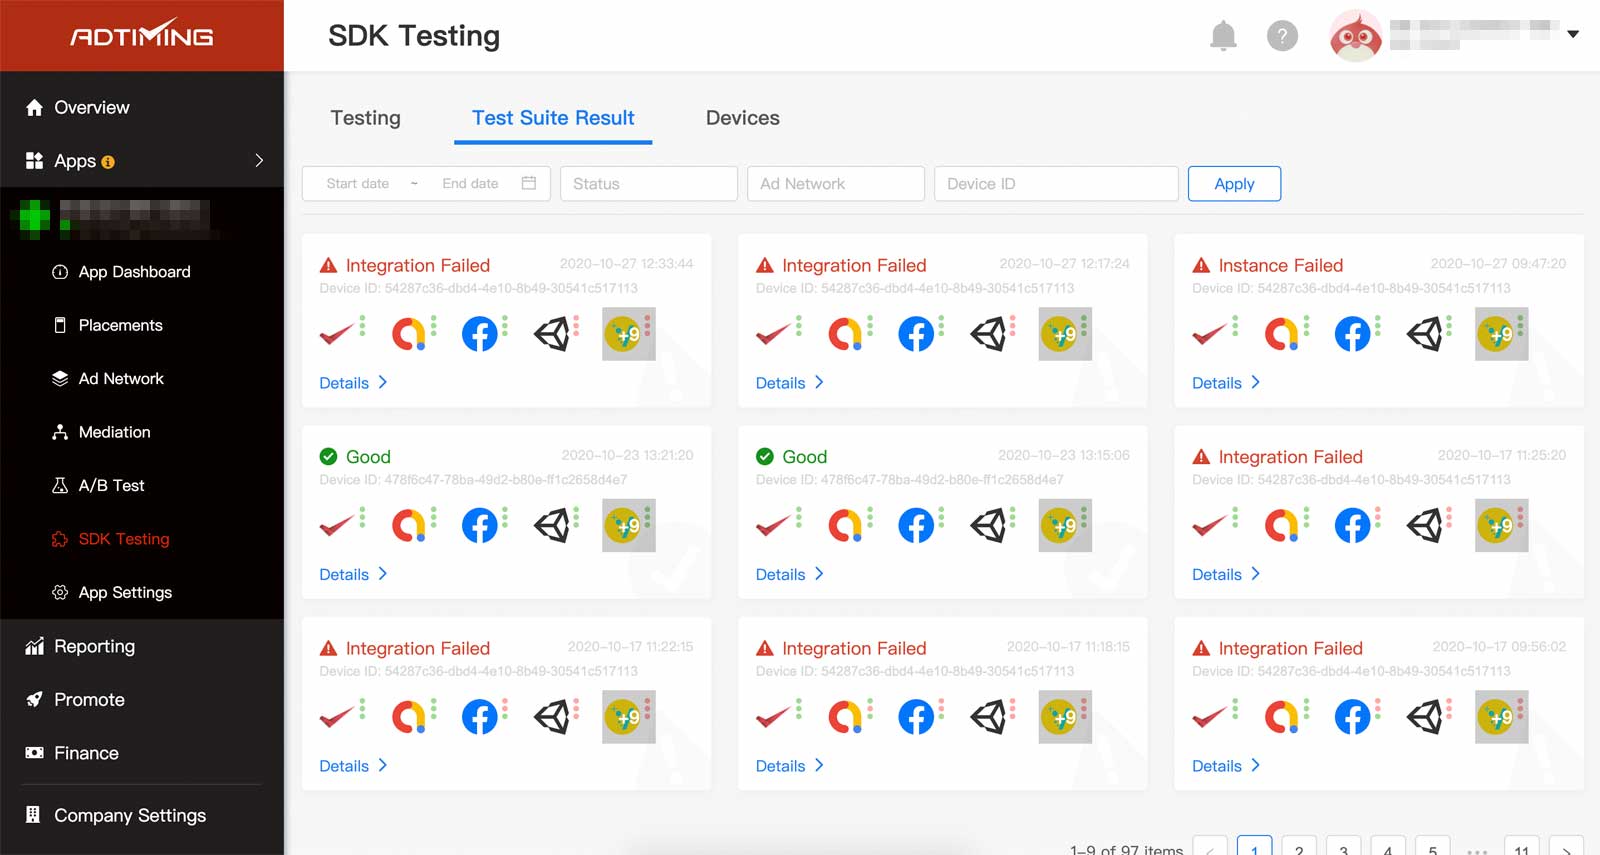Click AdMob icon in Instance Failed card

pyautogui.click(x=1281, y=334)
